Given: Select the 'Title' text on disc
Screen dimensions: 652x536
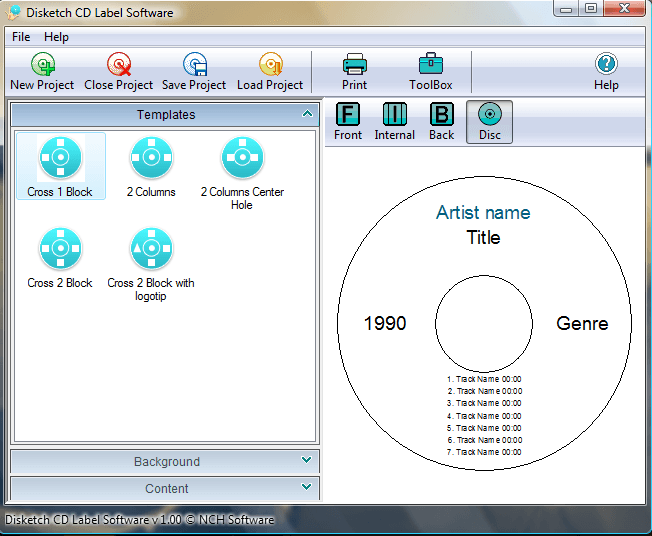Looking at the screenshot, I should [484, 237].
